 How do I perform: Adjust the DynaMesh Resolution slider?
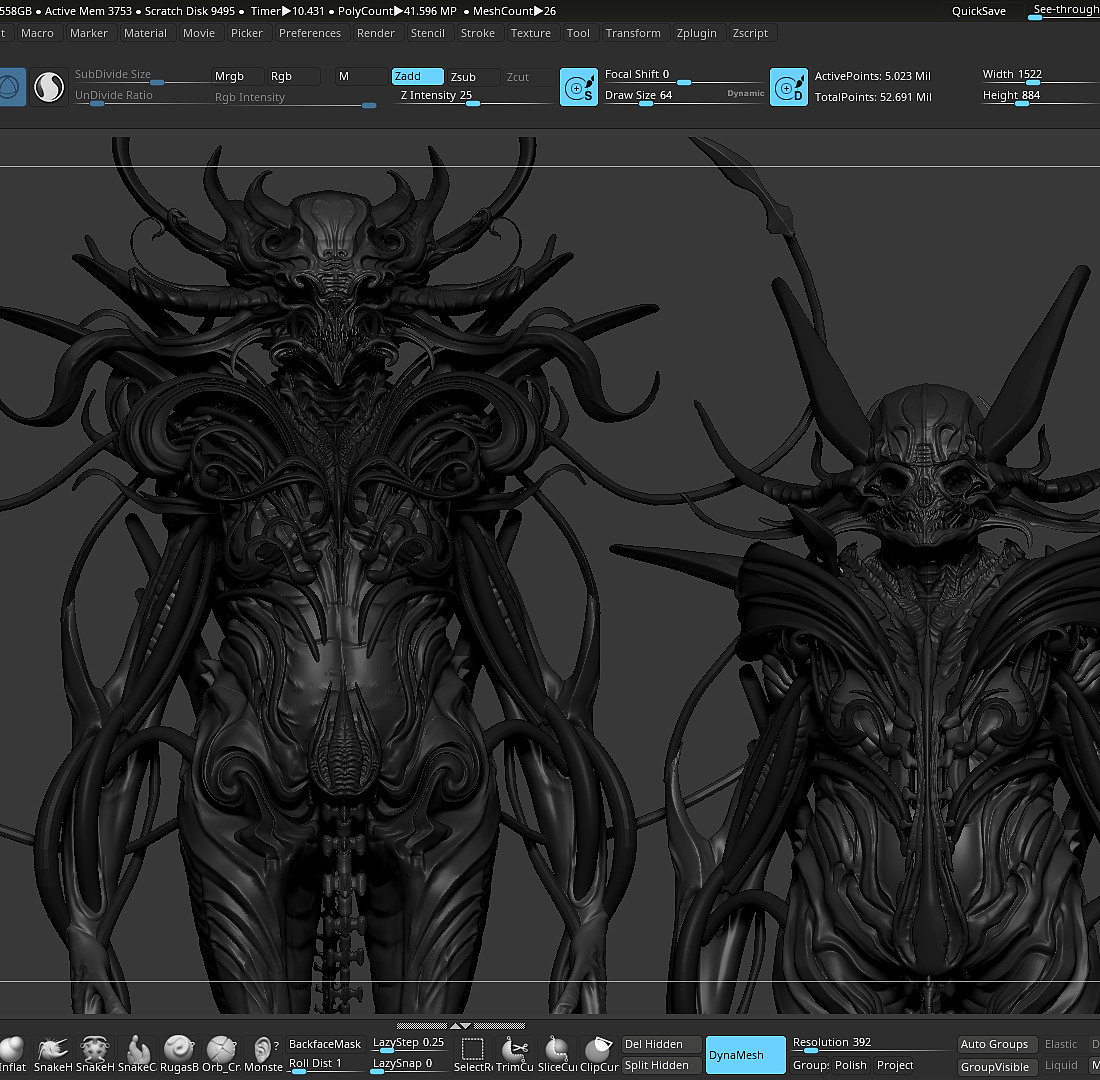870,1044
